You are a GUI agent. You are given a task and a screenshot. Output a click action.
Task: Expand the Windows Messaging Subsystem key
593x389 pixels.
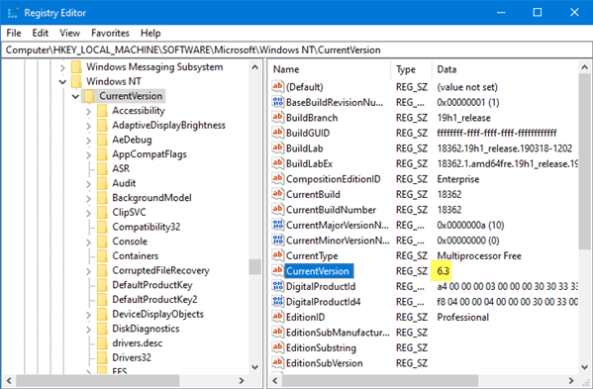point(63,68)
